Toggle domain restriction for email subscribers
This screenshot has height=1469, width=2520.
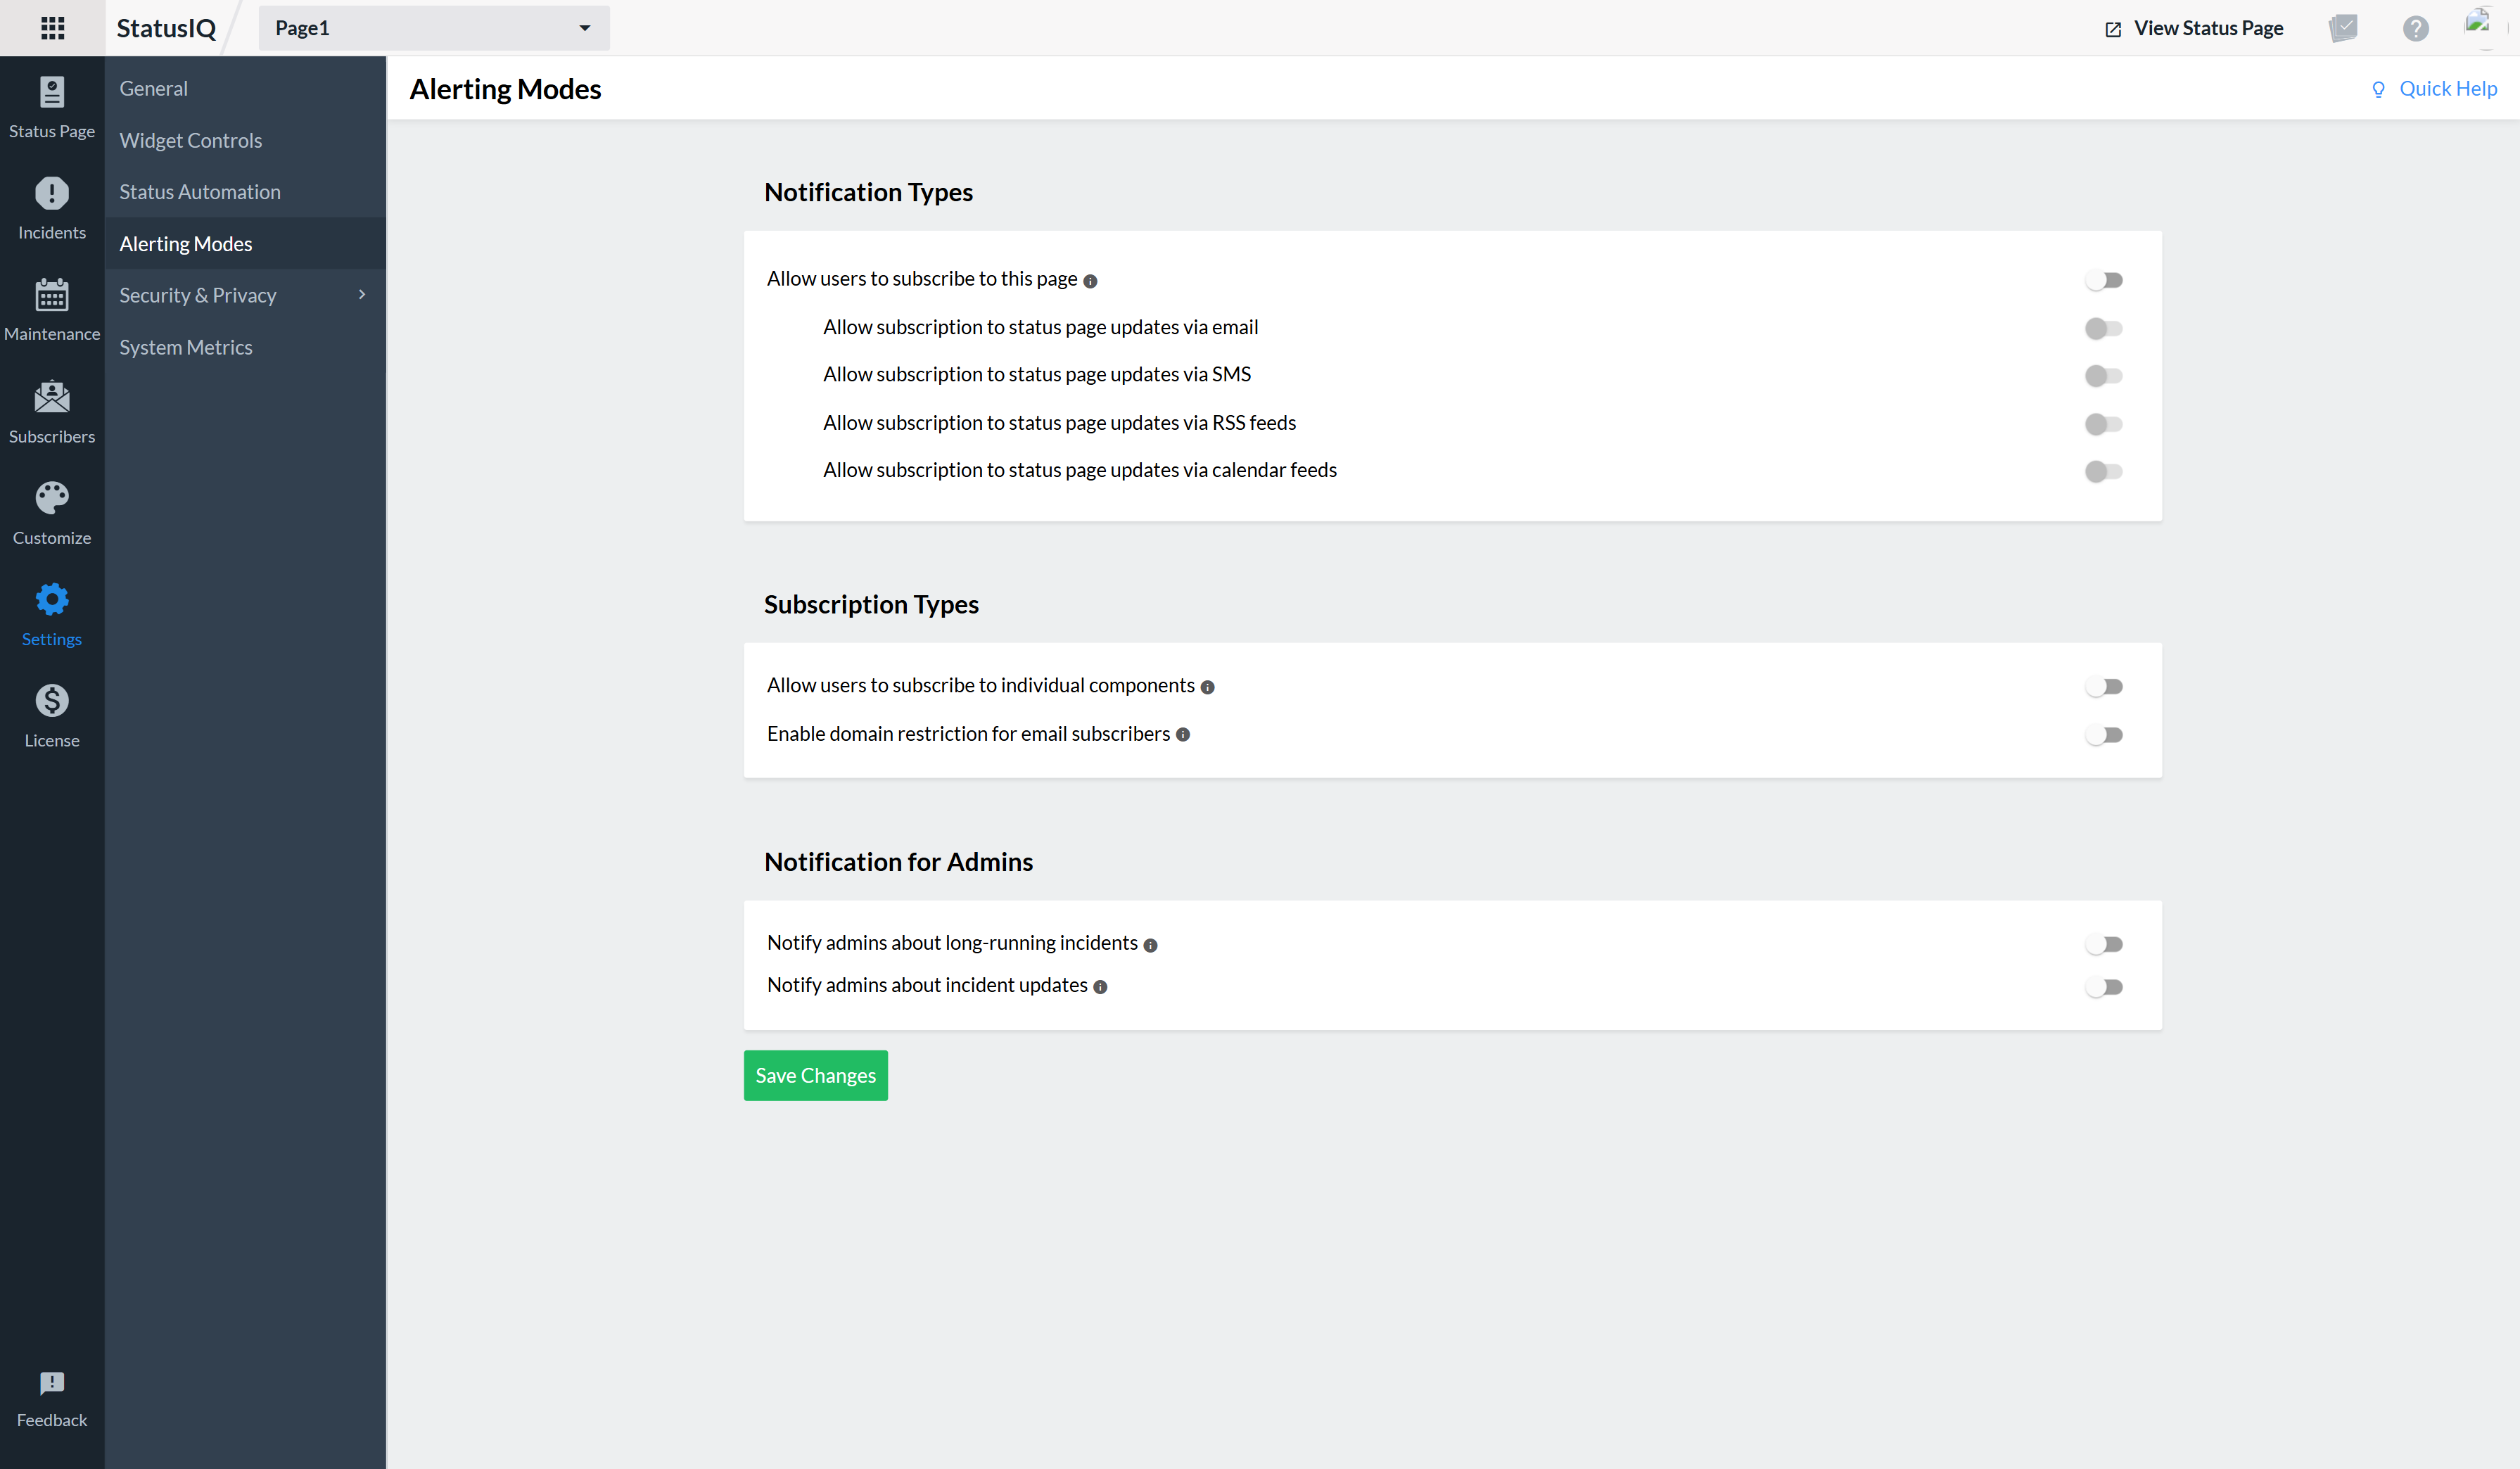click(2103, 735)
